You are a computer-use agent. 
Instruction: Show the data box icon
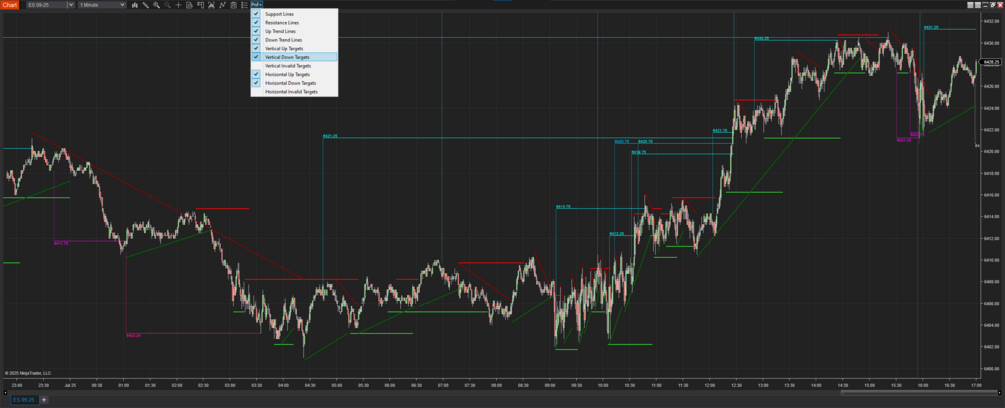[188, 4]
